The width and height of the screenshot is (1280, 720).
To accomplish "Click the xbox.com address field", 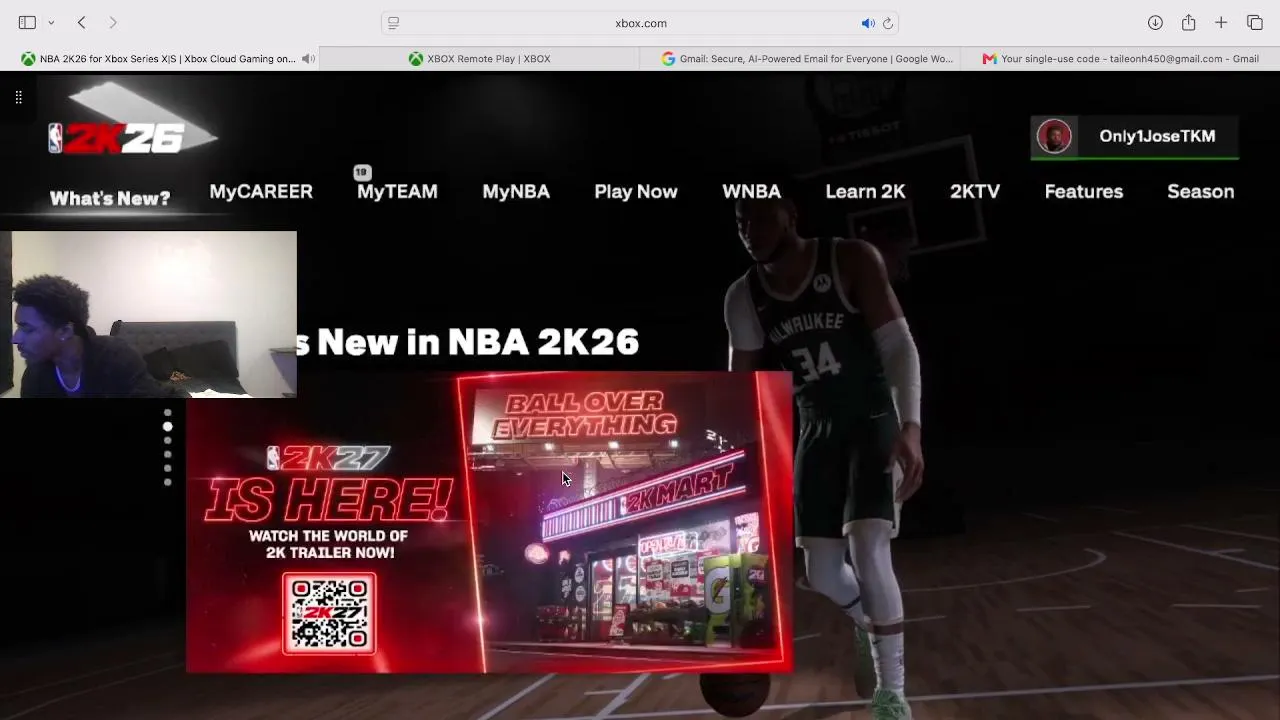I will pyautogui.click(x=641, y=23).
